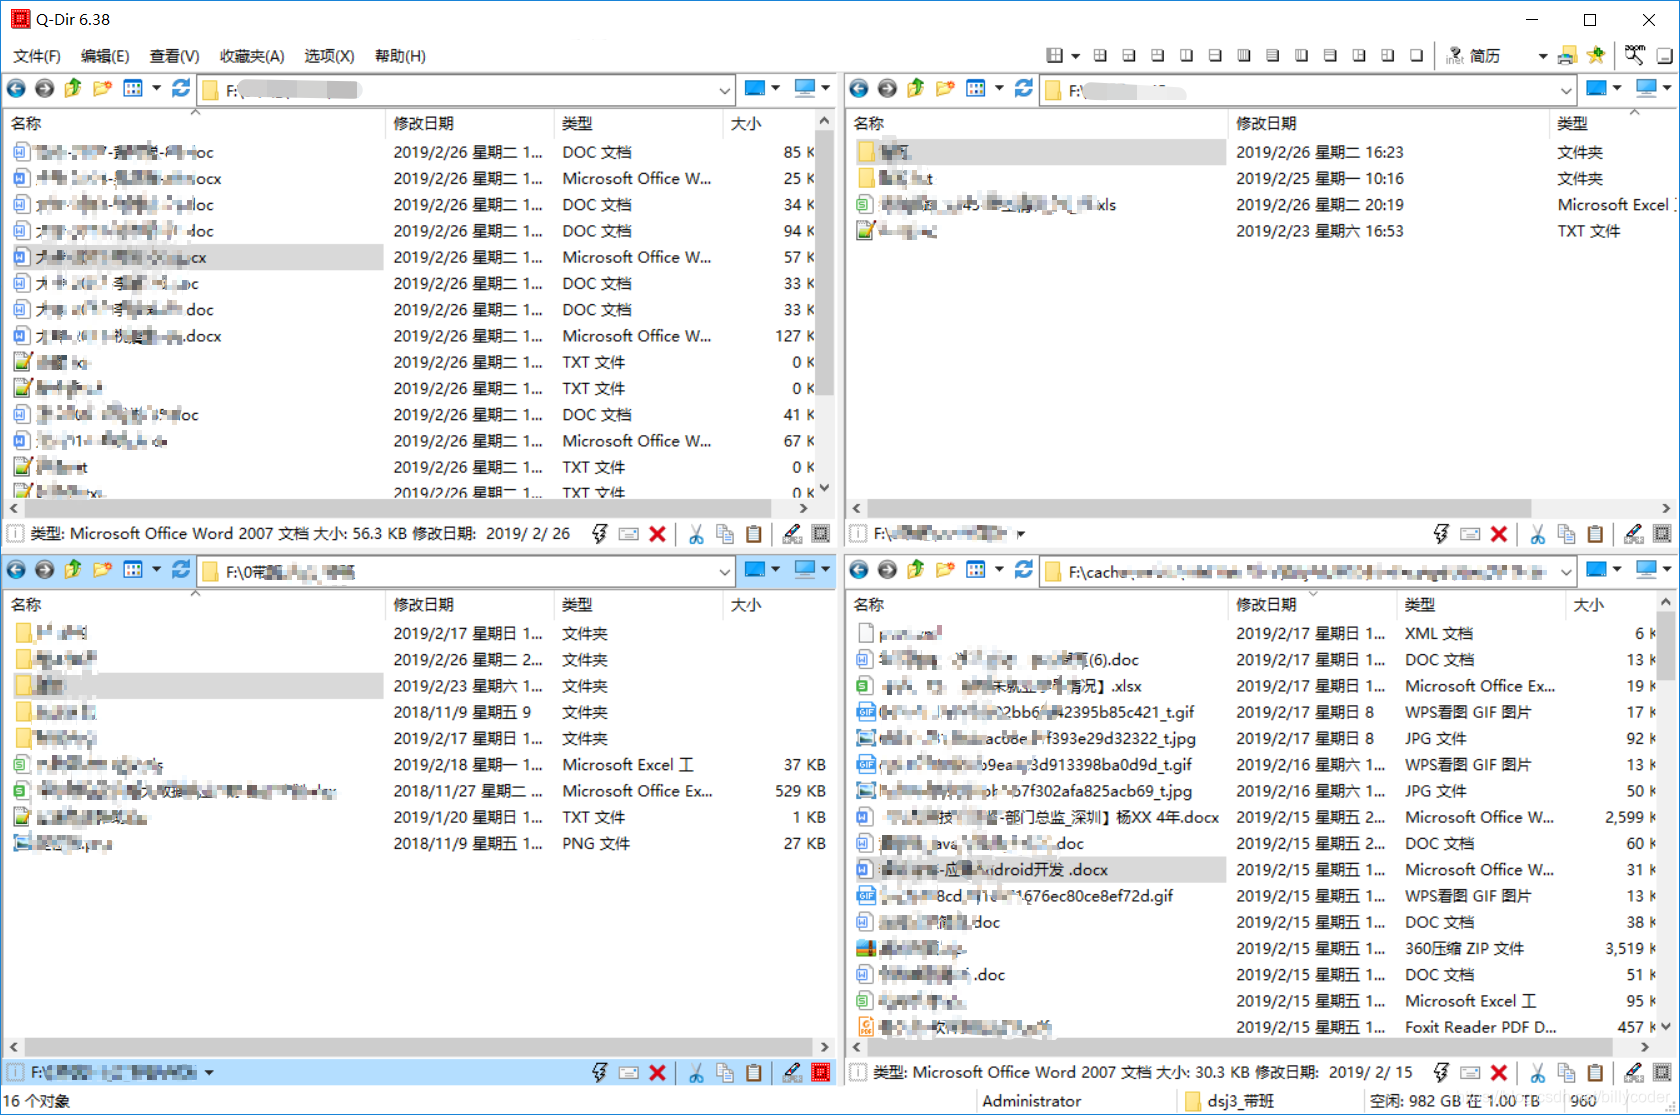Go up one folder in top-left pane

(x=73, y=89)
